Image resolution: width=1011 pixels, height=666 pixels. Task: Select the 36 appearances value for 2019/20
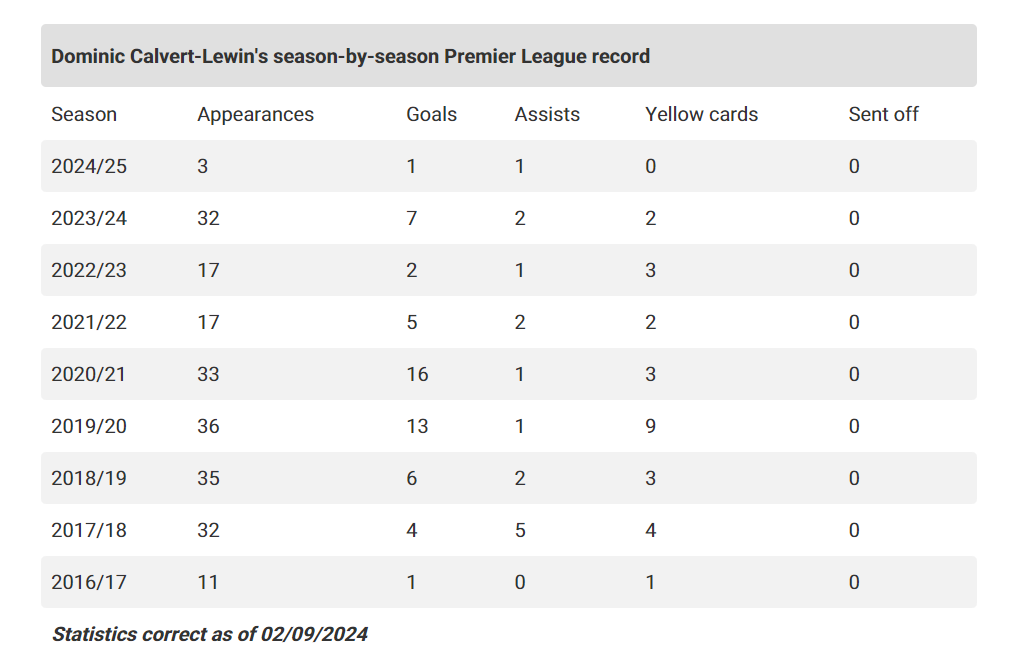[208, 426]
